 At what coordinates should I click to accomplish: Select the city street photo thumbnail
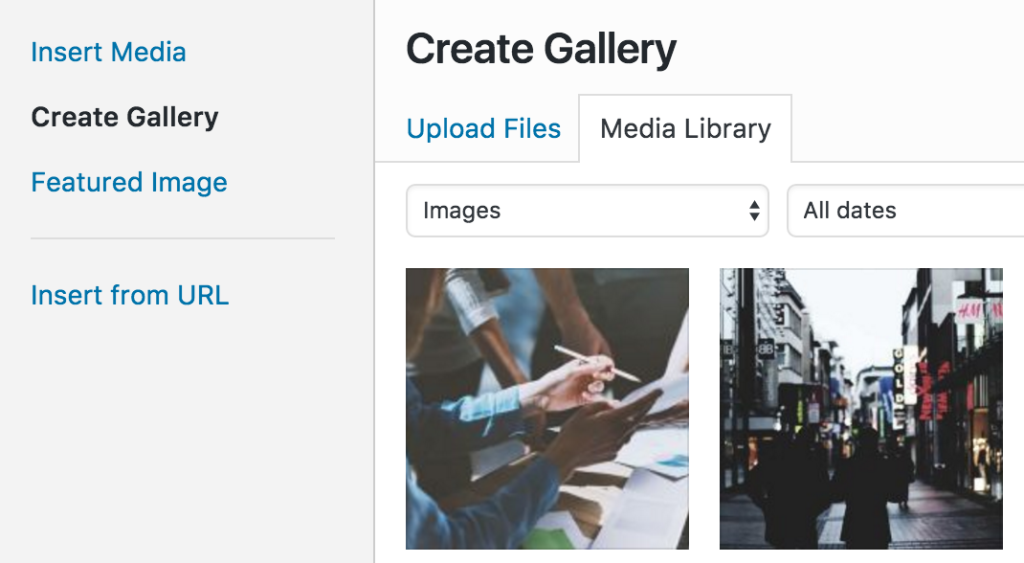(861, 408)
